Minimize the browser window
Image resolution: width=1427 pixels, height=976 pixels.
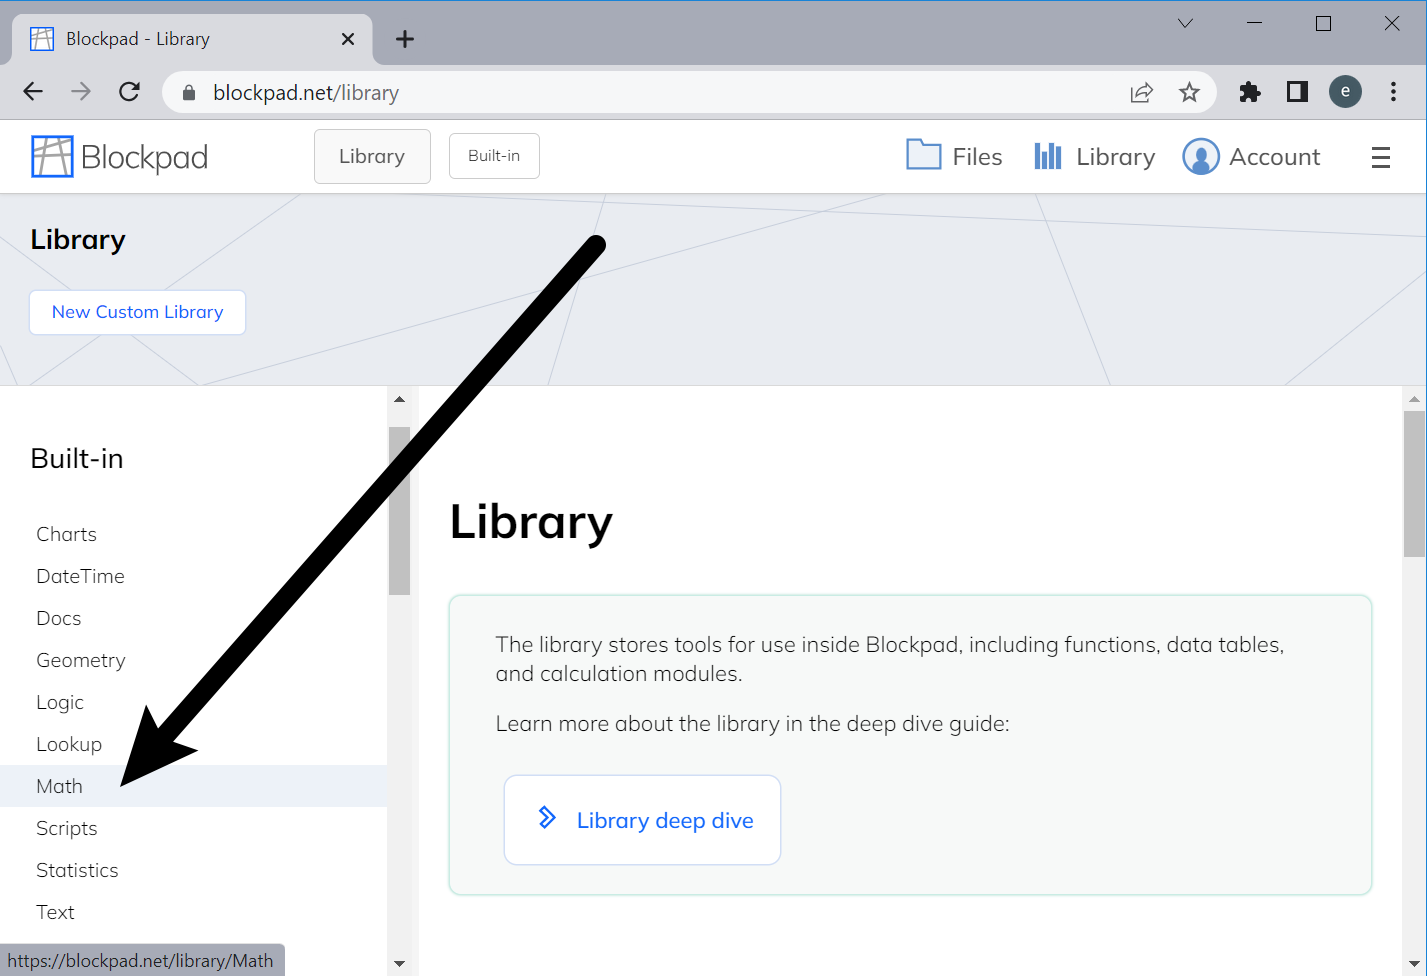[x=1255, y=23]
